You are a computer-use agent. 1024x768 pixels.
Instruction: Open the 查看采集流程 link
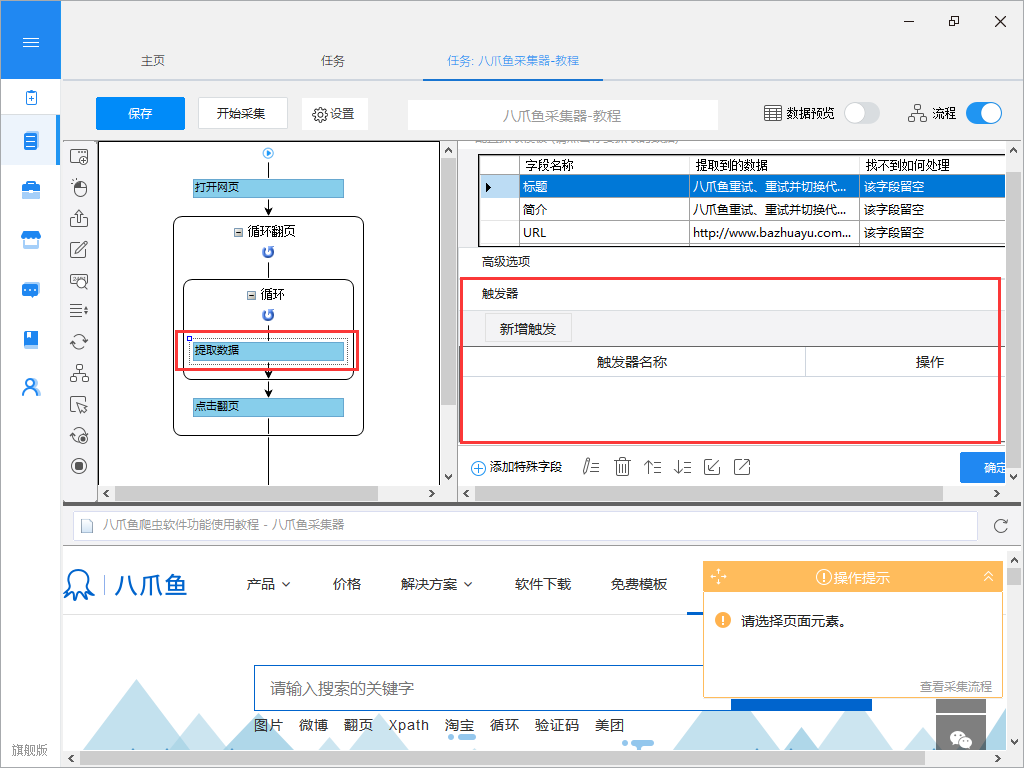point(955,686)
